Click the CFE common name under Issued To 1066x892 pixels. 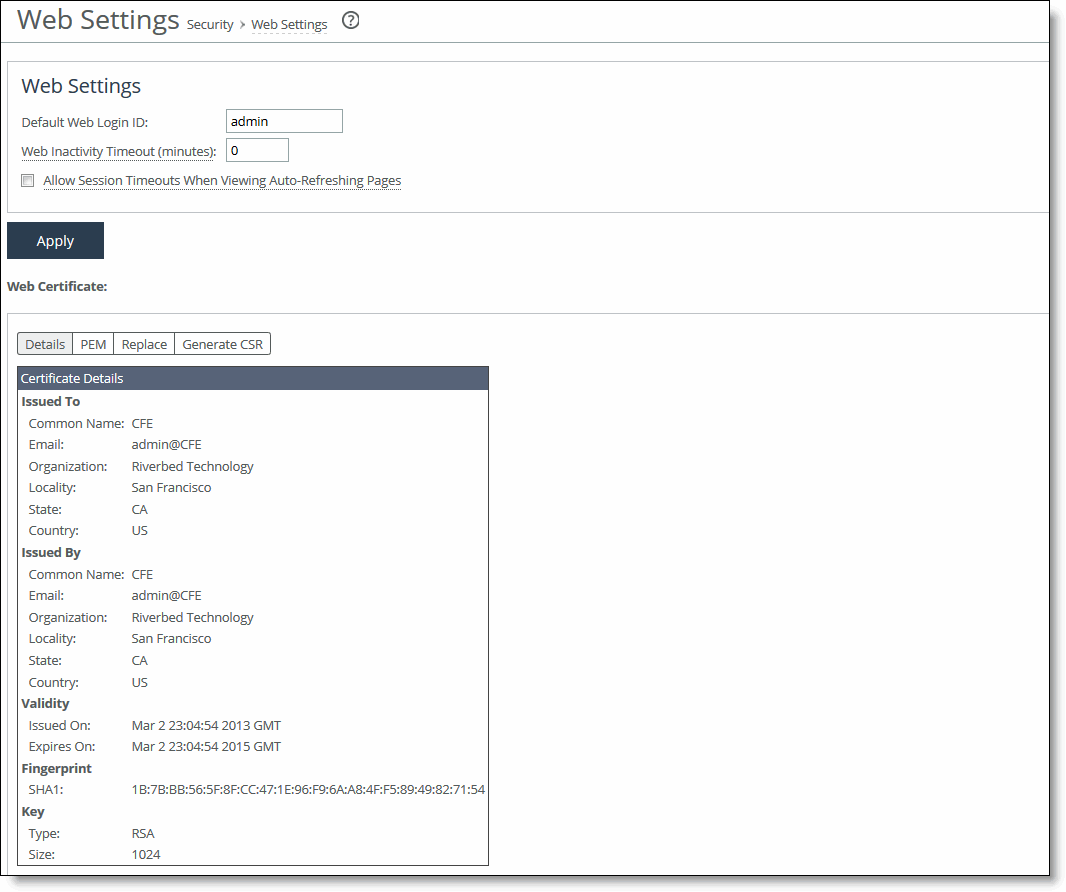141,423
